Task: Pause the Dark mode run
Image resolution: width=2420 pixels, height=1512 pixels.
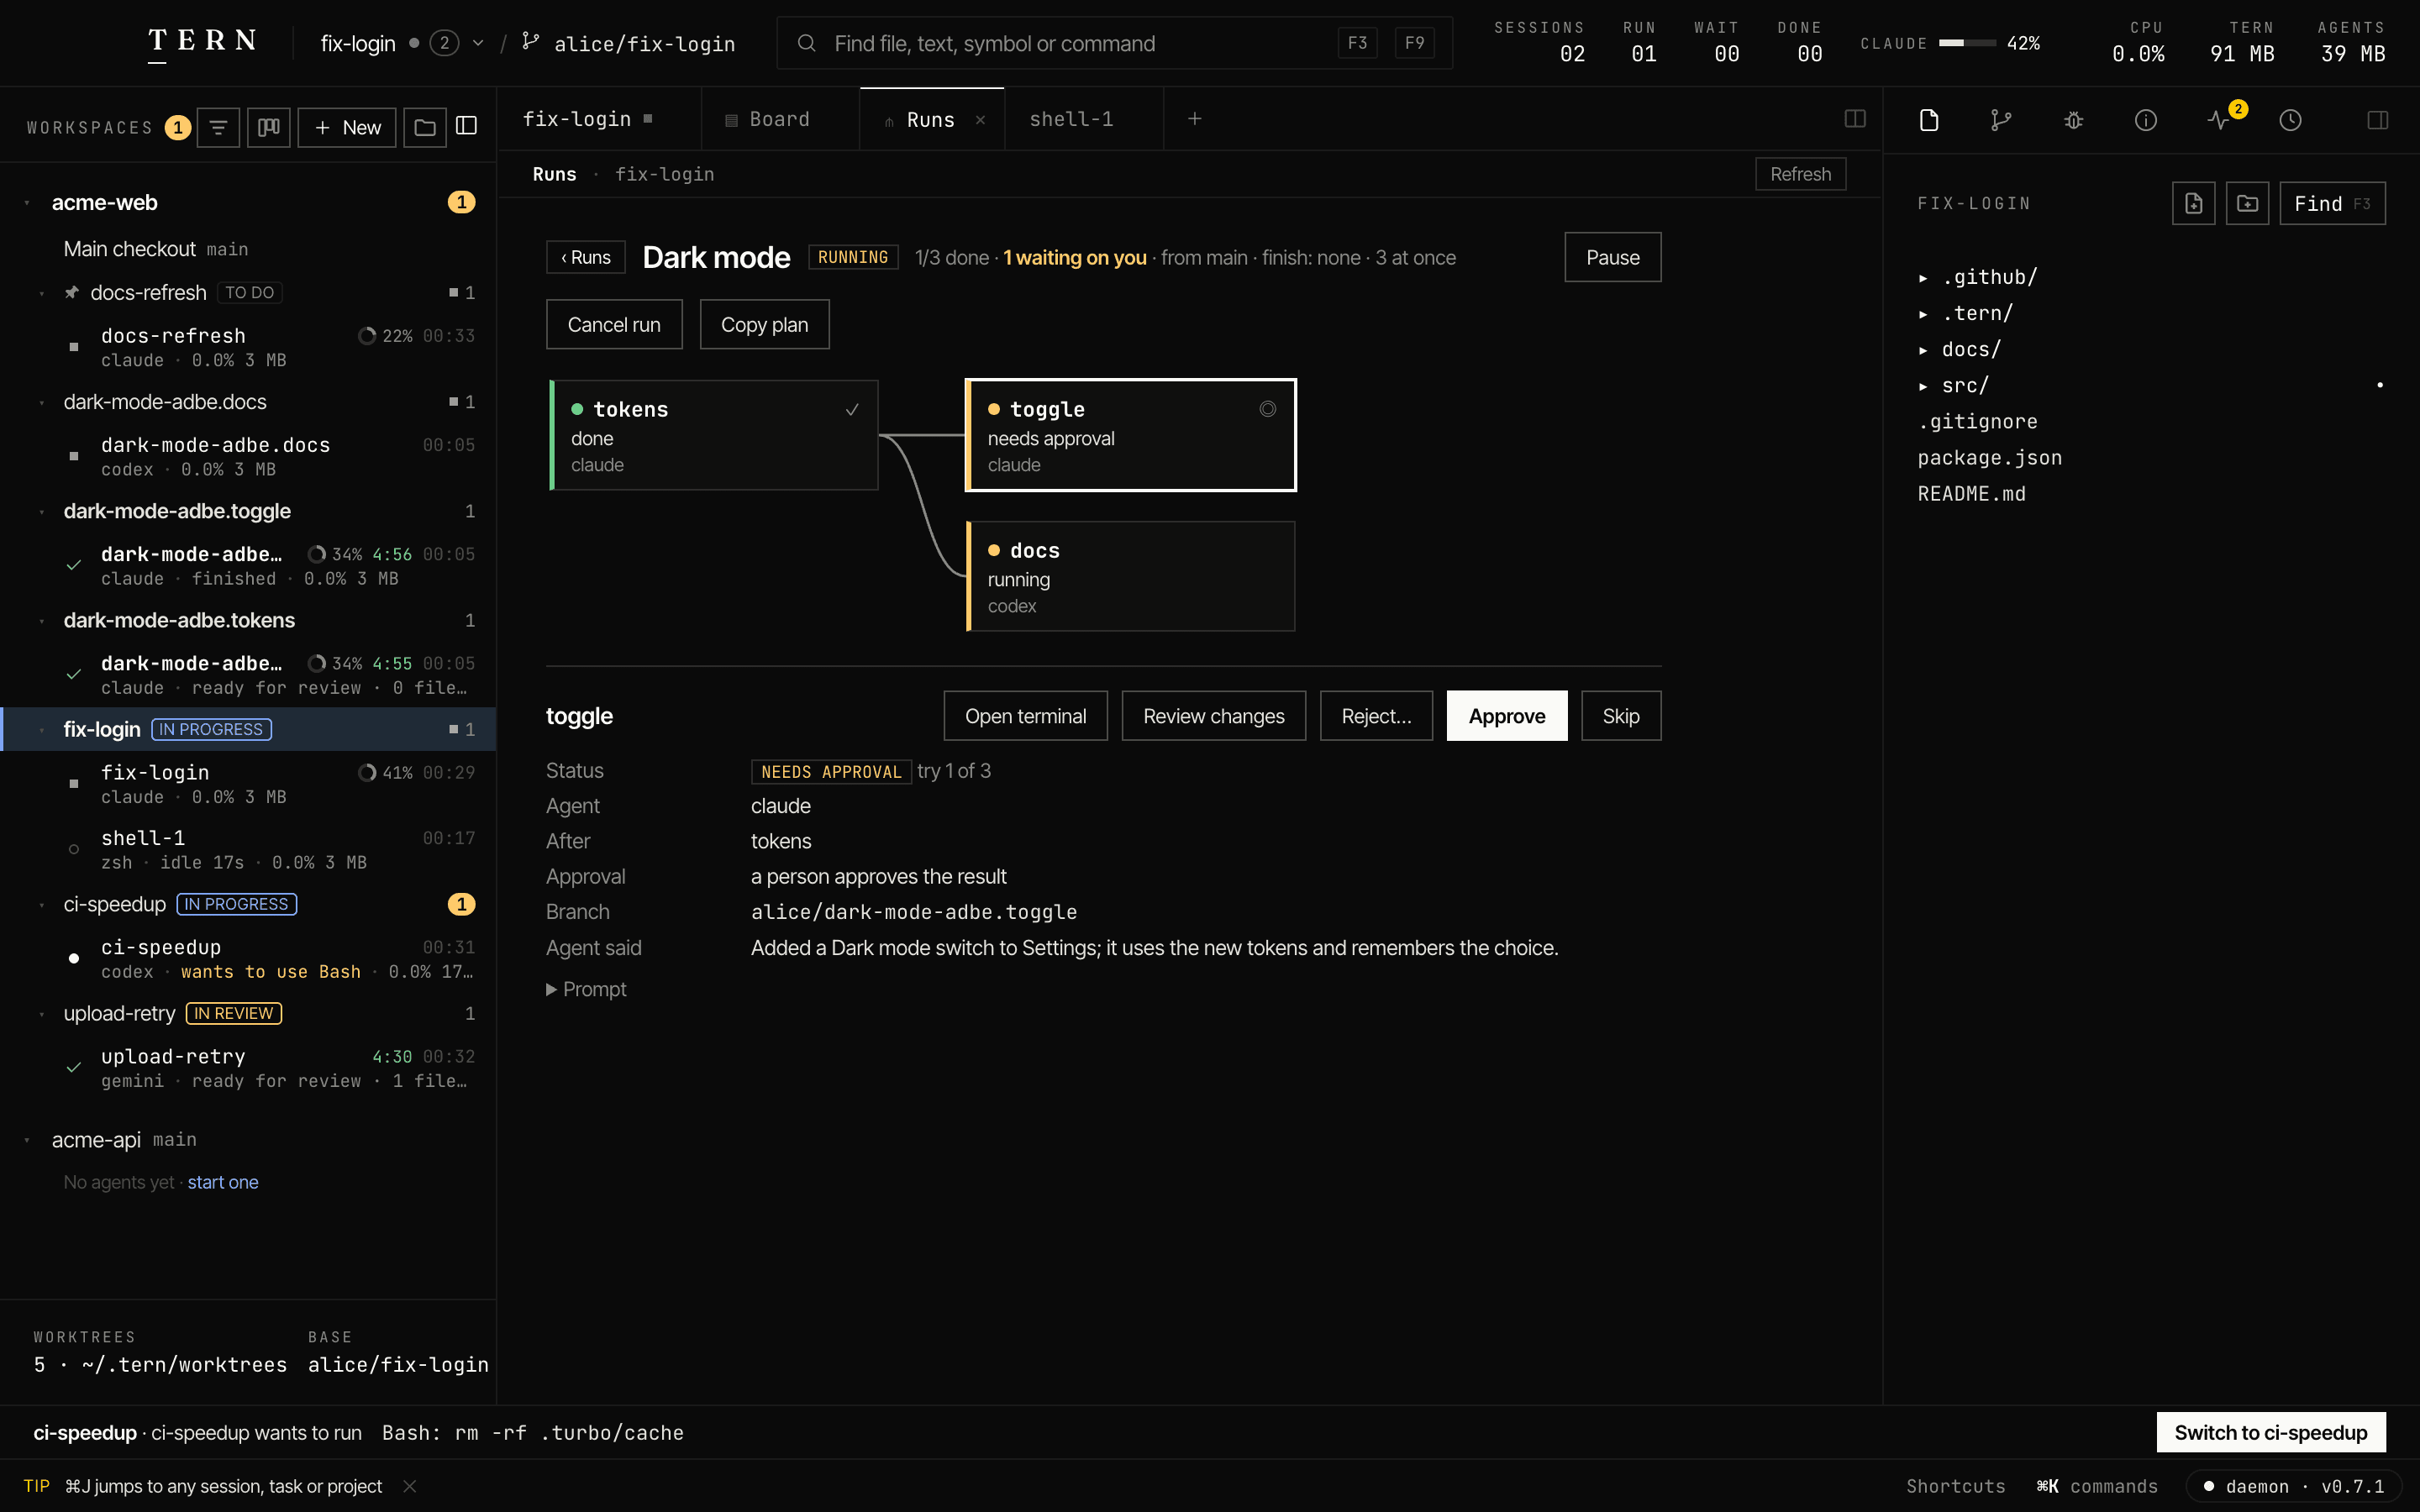Action: click(1612, 257)
